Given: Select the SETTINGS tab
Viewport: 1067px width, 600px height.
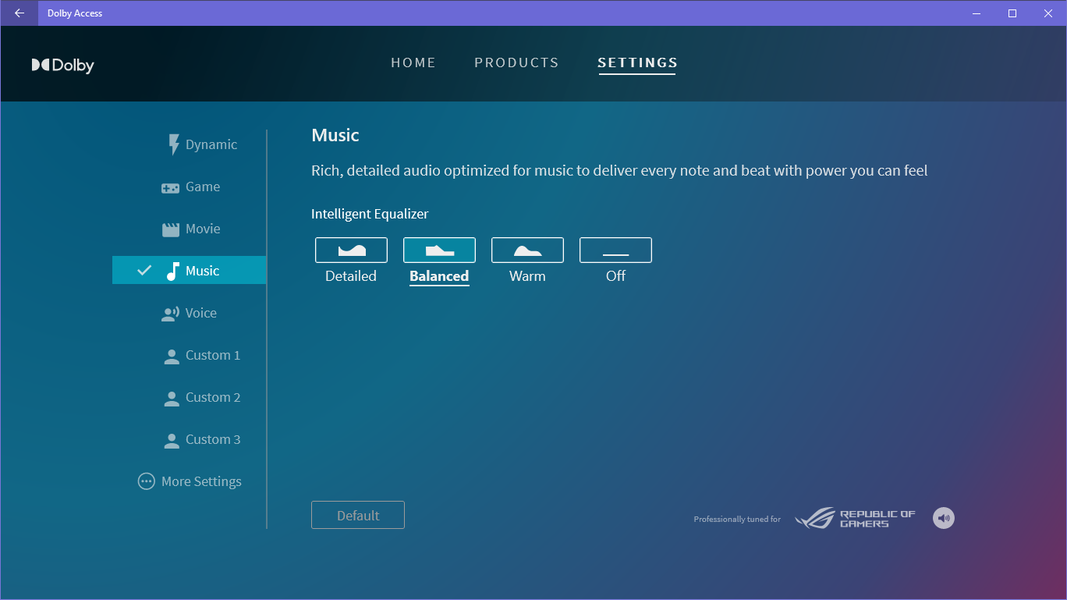Looking at the screenshot, I should [638, 63].
